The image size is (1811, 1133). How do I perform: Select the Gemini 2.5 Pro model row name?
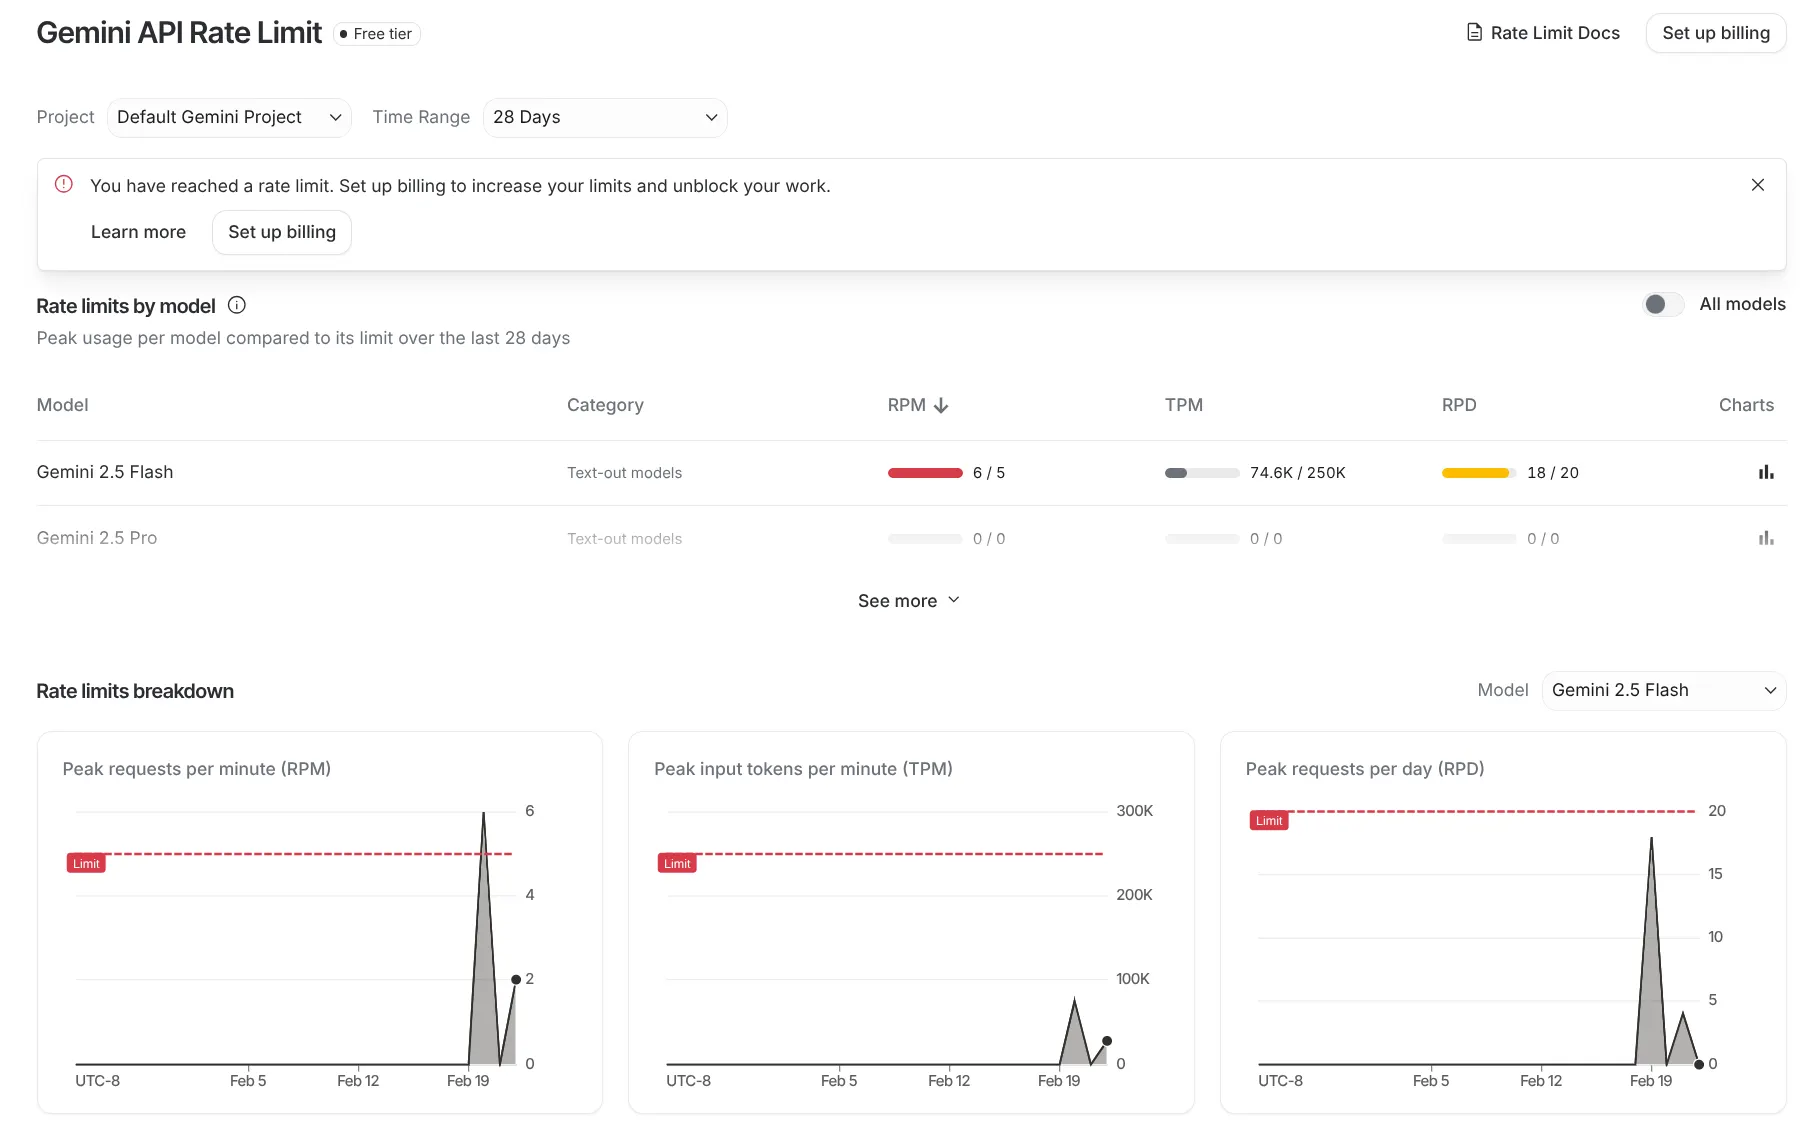97,538
